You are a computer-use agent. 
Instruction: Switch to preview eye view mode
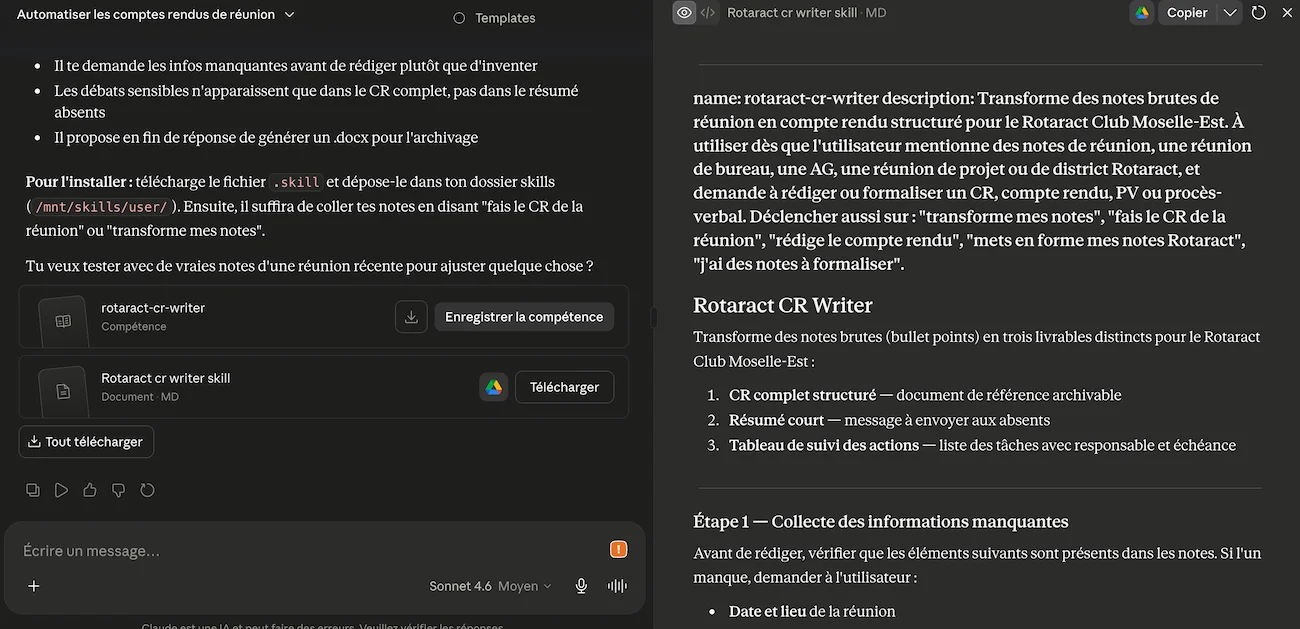684,13
